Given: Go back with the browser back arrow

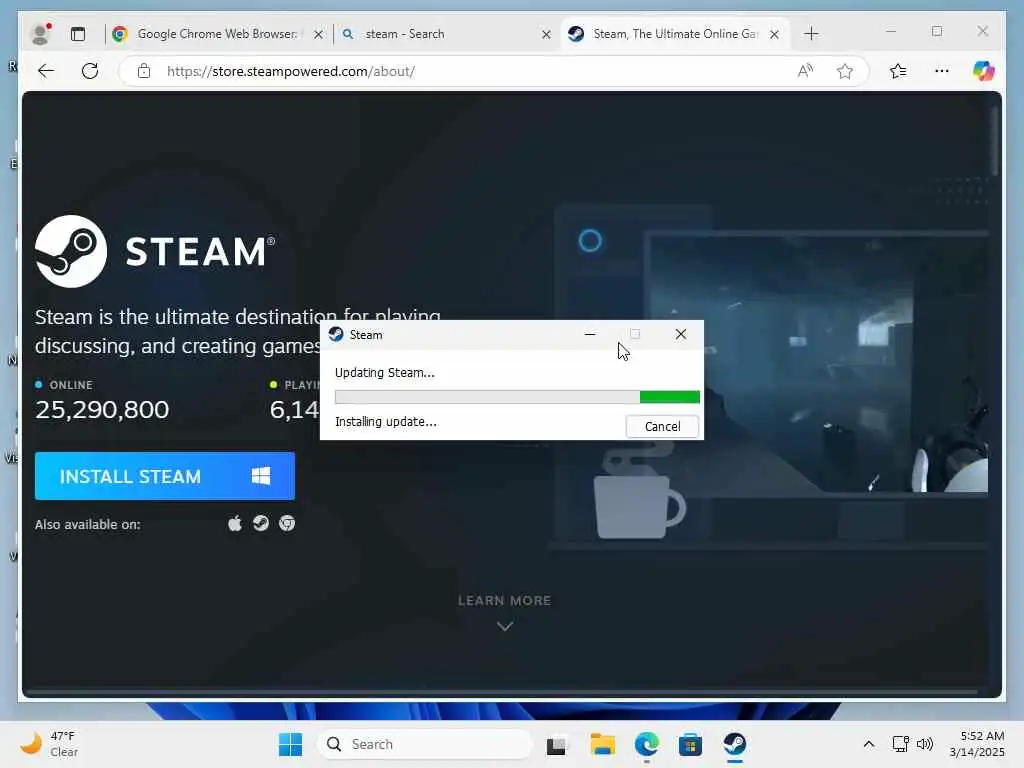Looking at the screenshot, I should [46, 71].
